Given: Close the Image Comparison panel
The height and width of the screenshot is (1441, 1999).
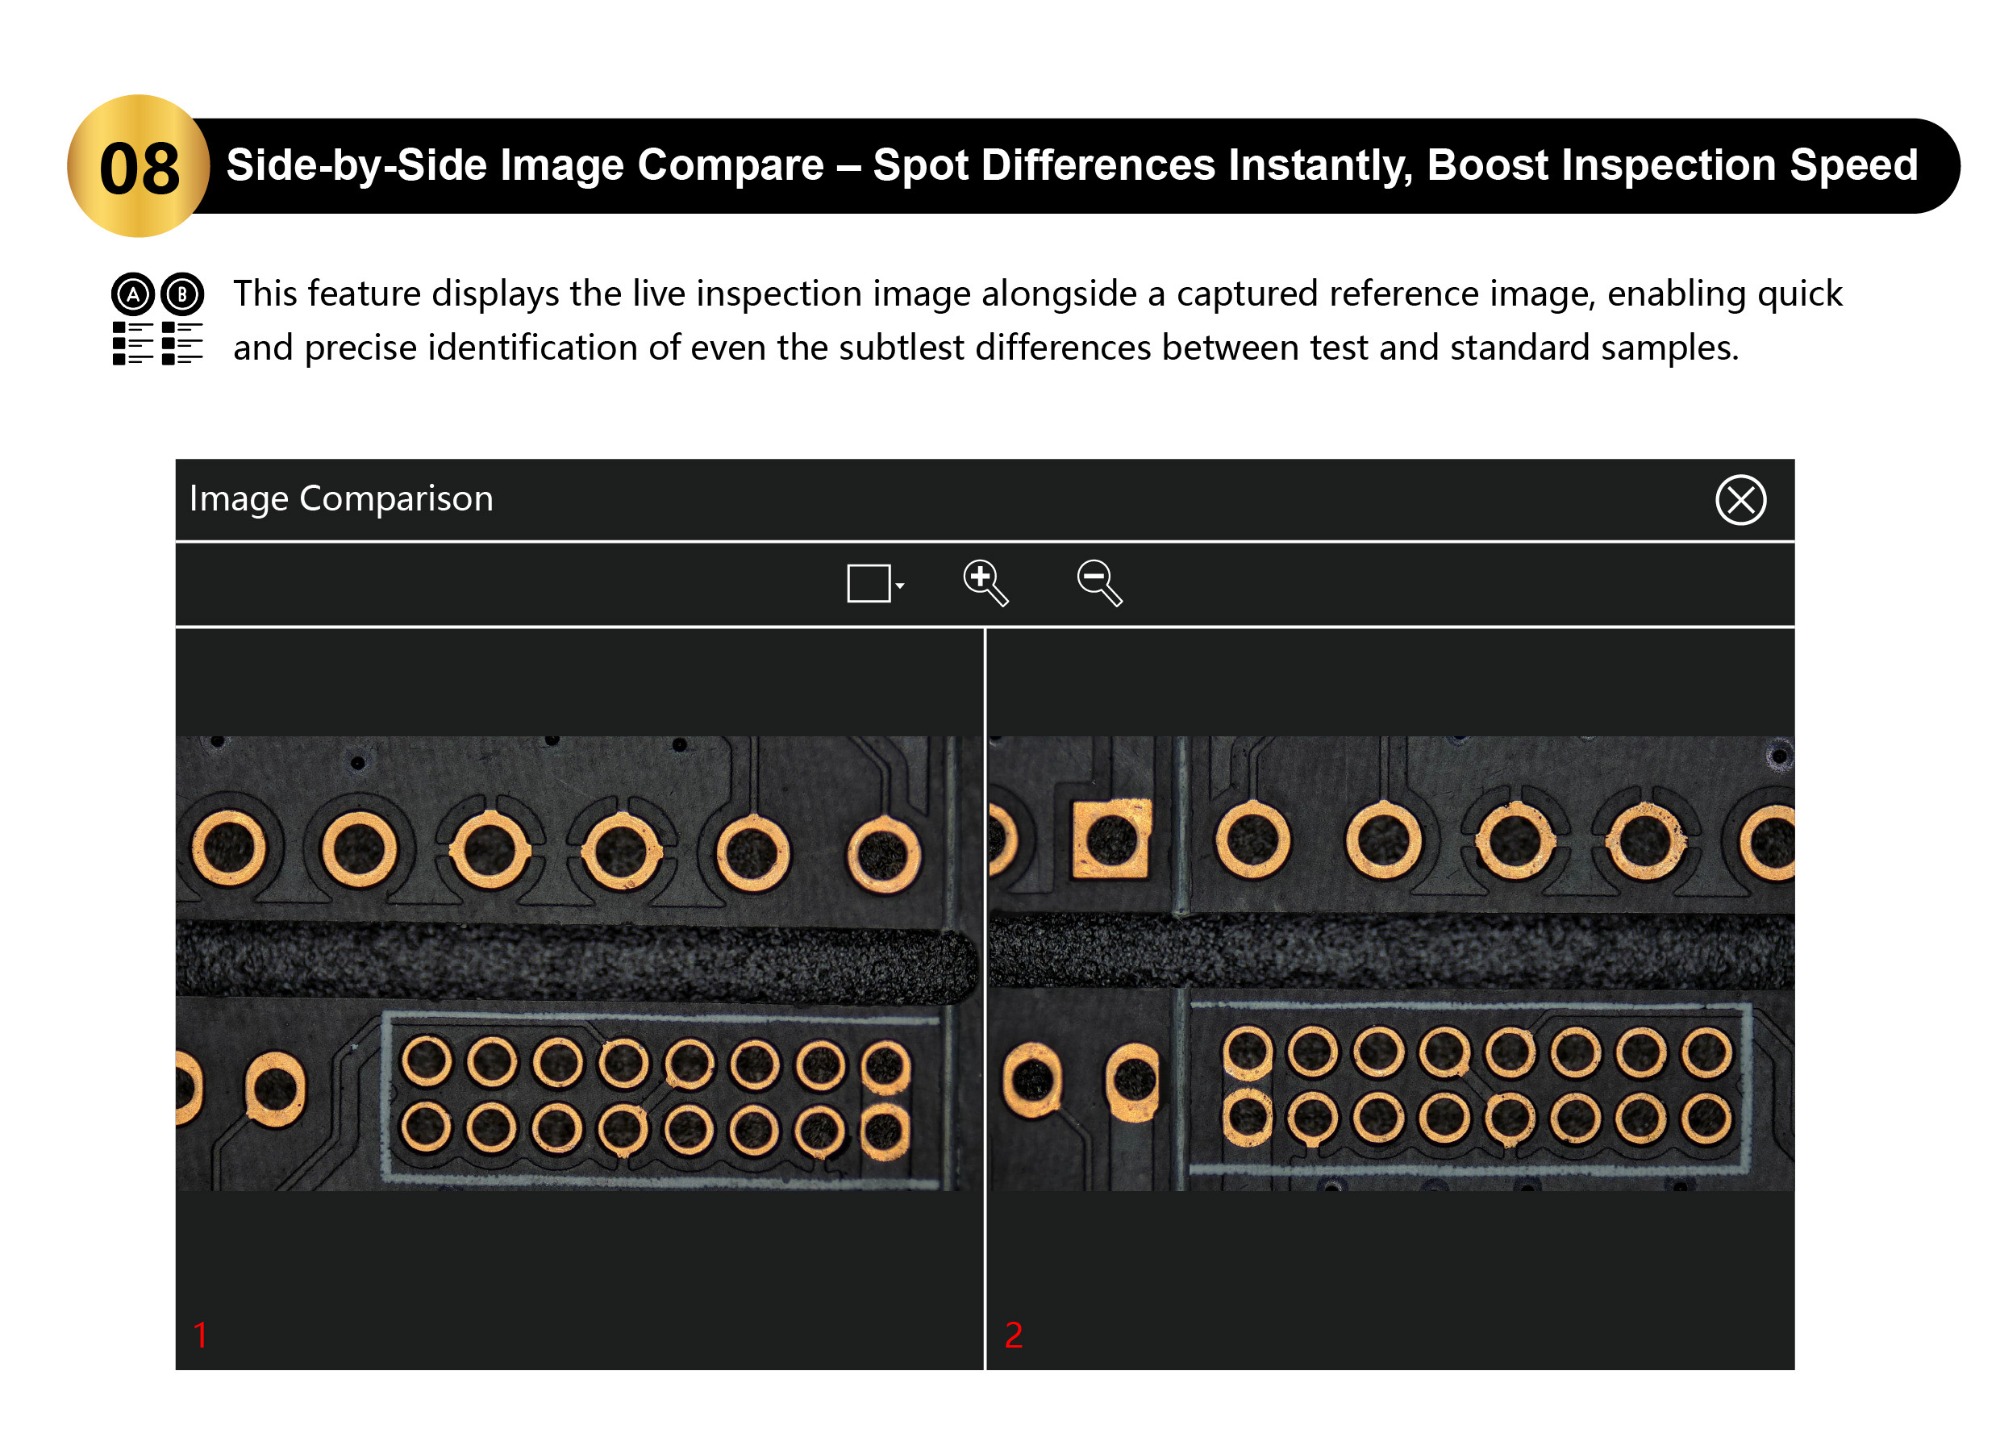Looking at the screenshot, I should [1740, 500].
